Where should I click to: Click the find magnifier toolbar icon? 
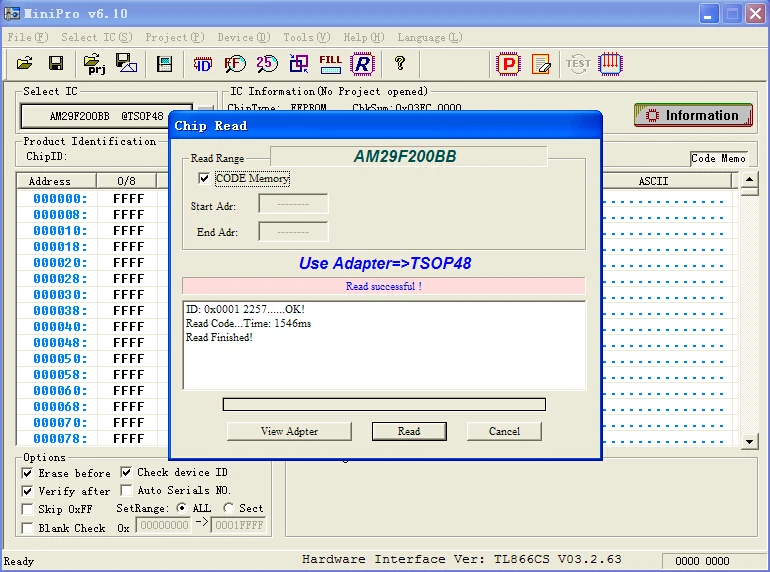tap(235, 64)
